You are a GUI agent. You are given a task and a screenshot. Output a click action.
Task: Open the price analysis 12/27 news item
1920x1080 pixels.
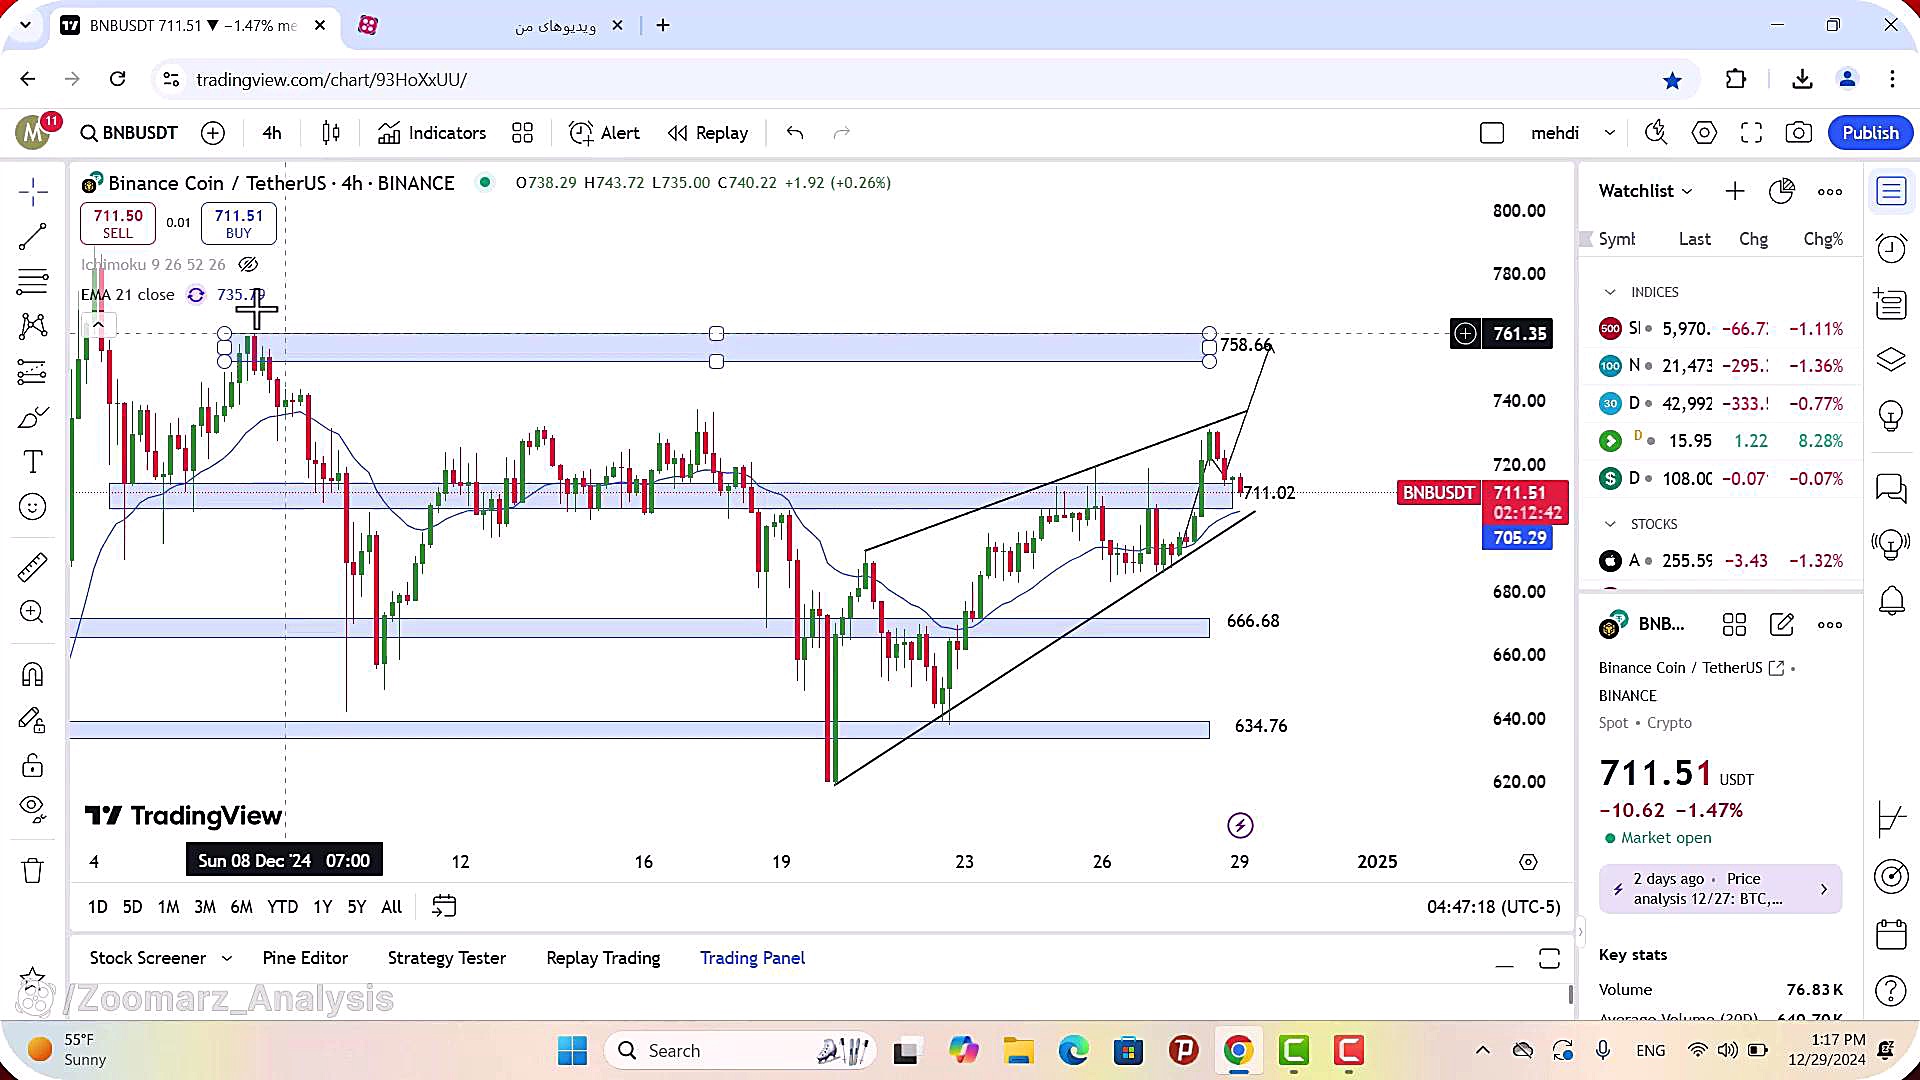[x=1720, y=889]
